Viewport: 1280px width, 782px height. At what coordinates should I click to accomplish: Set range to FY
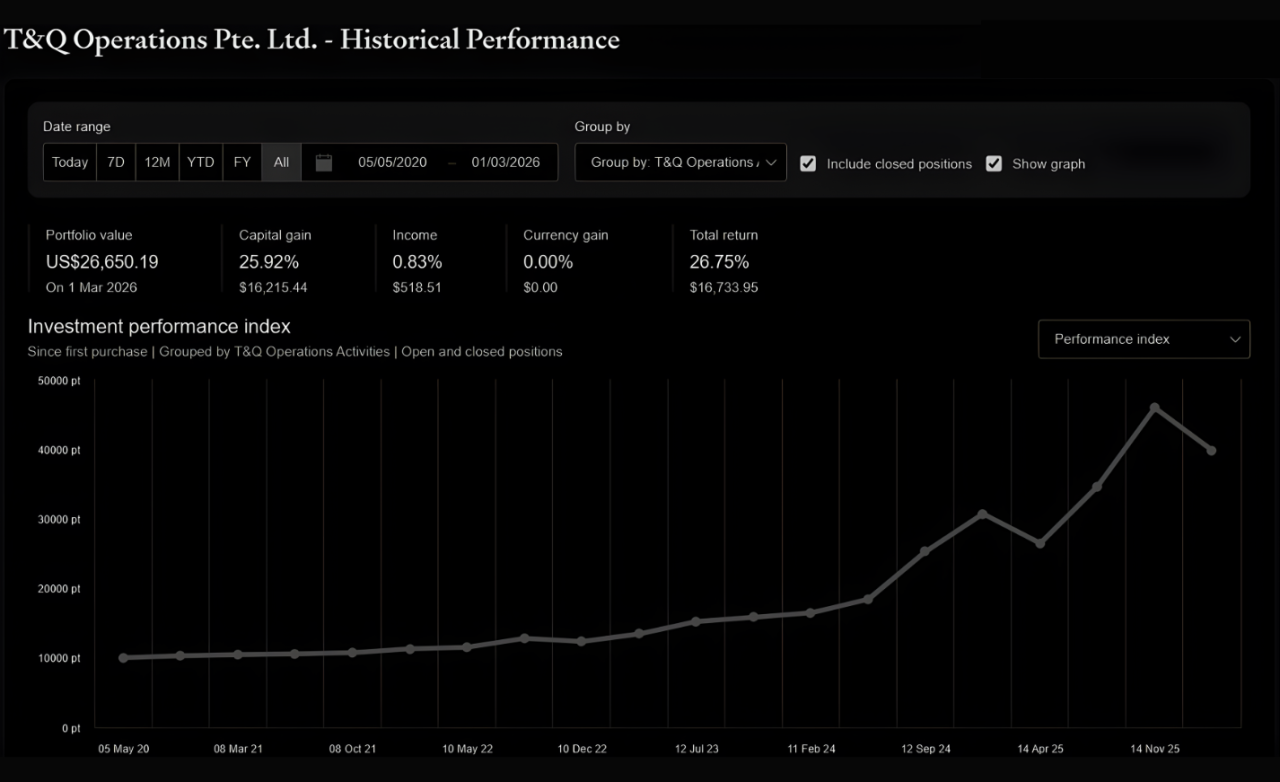[242, 163]
